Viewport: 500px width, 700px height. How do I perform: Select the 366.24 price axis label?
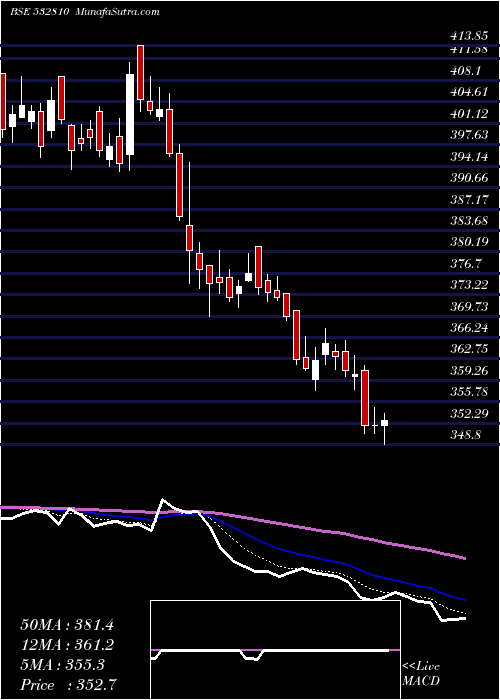[469, 328]
